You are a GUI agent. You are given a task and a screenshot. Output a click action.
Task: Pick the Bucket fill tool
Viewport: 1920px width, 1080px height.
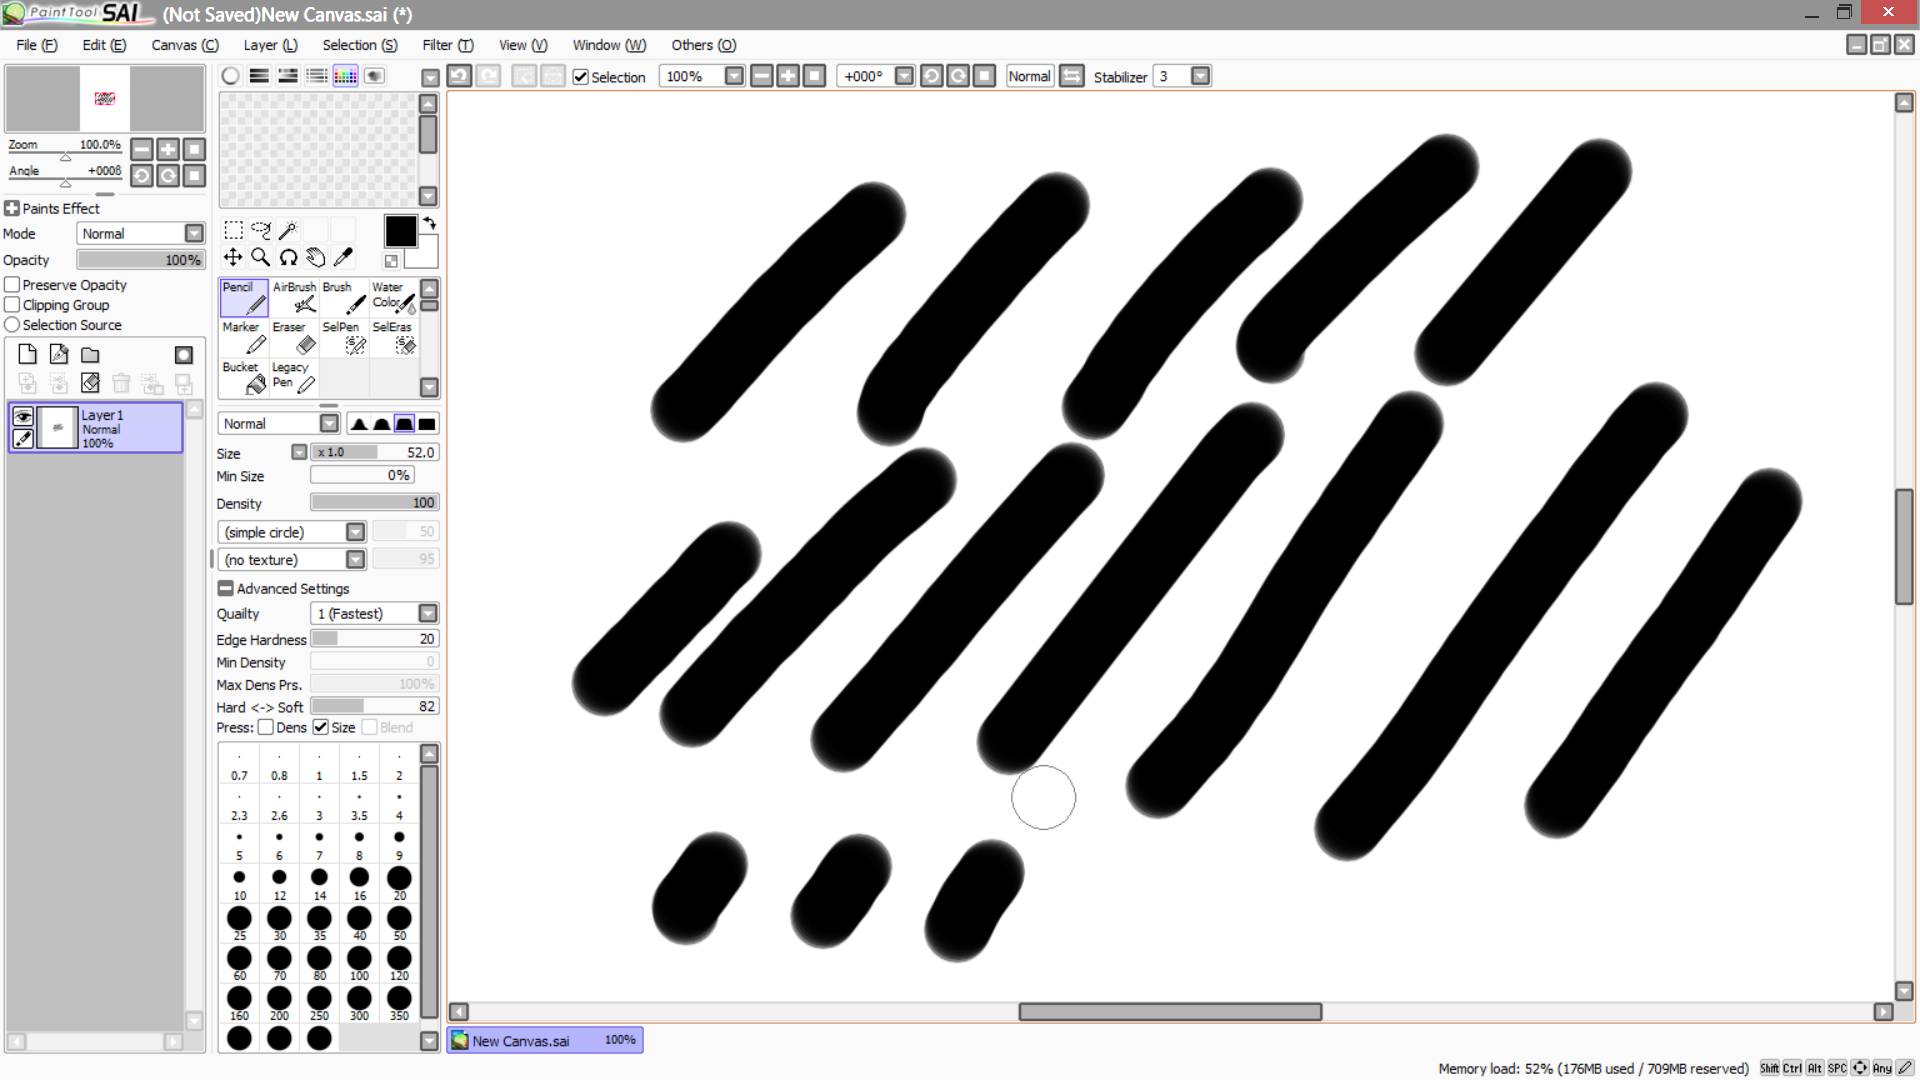click(x=241, y=377)
